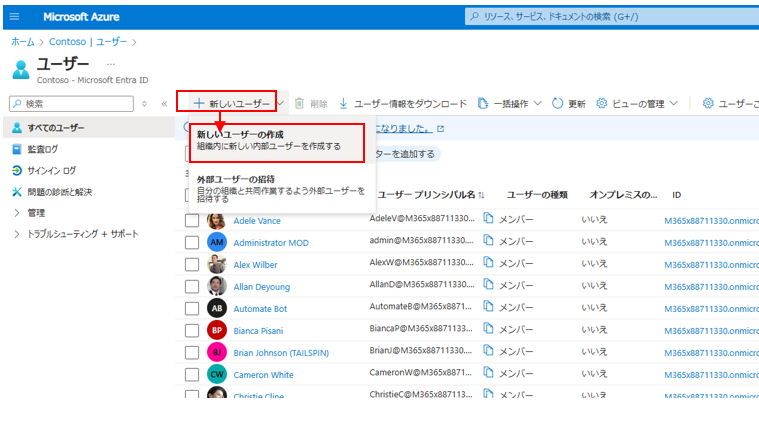
Task: Click the 新しいユーザー button
Action: point(232,104)
